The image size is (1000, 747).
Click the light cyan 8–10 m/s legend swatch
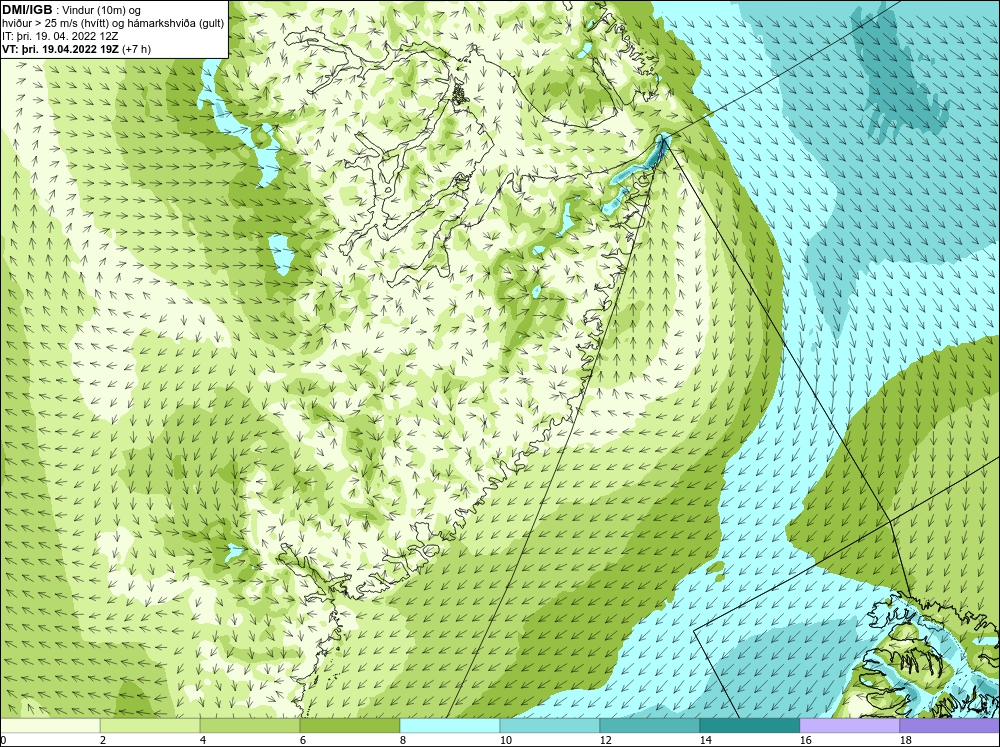click(x=450, y=726)
